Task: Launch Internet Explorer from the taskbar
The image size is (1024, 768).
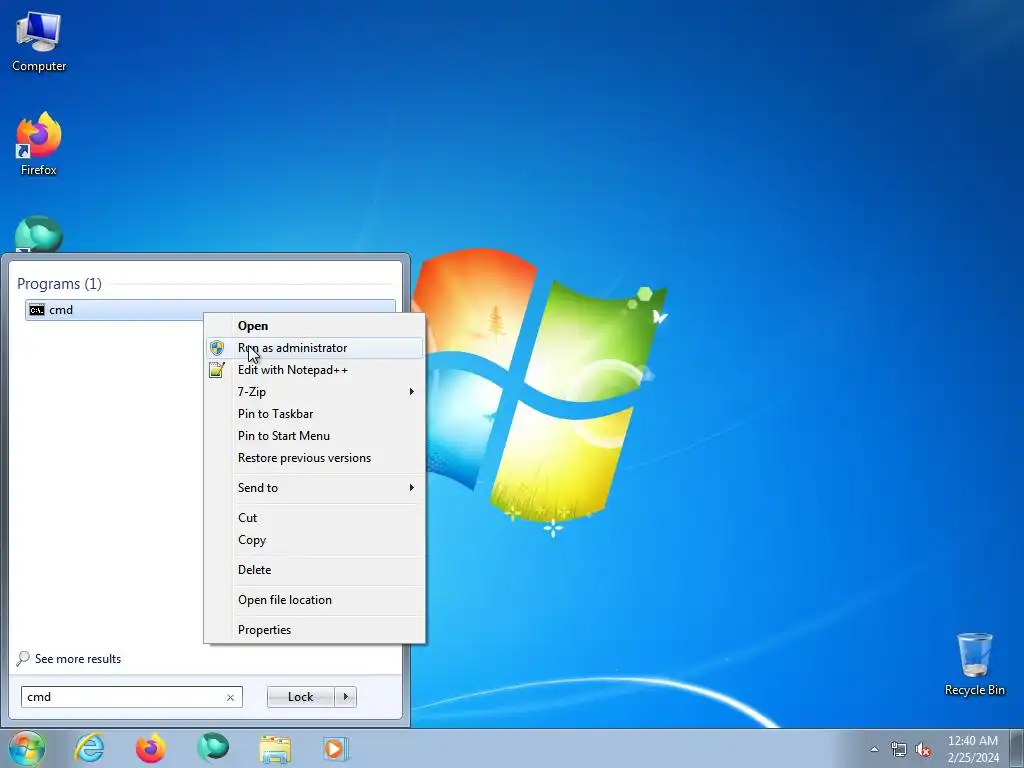Action: pos(89,748)
